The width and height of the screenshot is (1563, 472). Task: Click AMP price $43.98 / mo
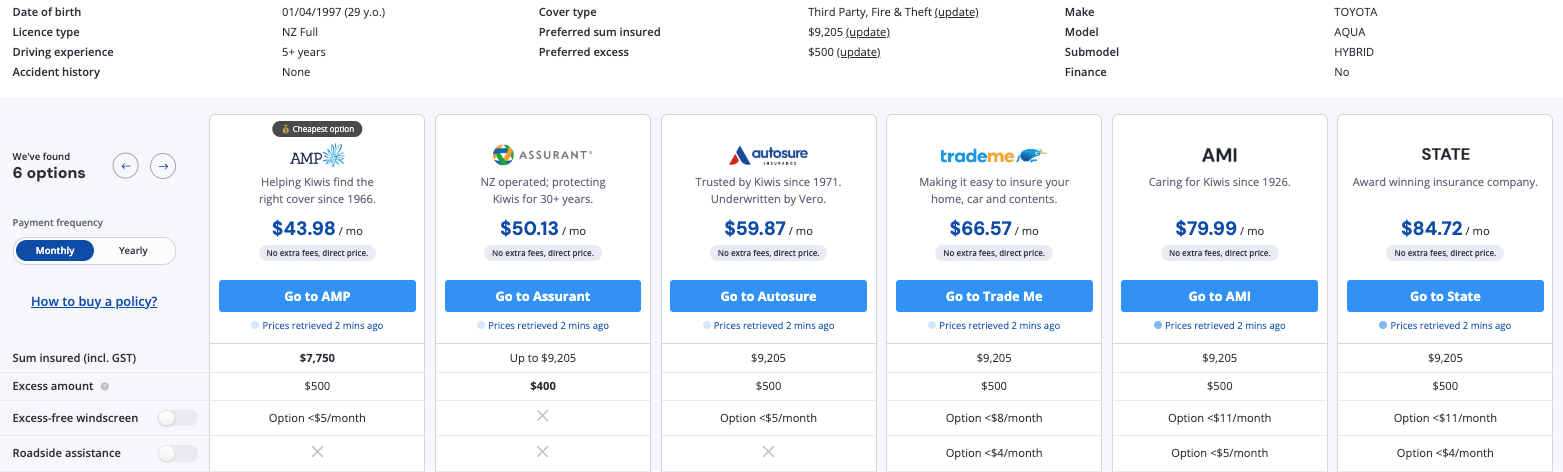[x=317, y=229]
